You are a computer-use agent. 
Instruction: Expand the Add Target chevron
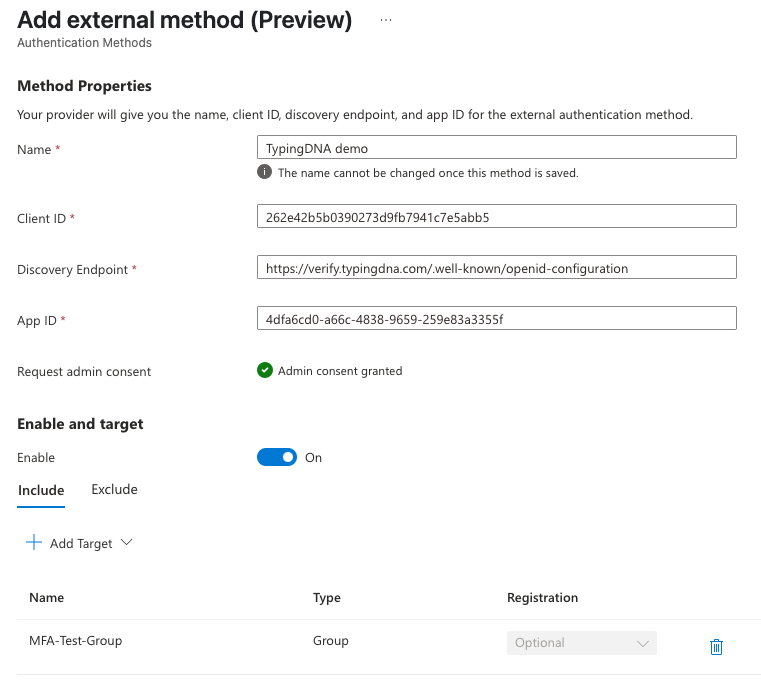[126, 542]
